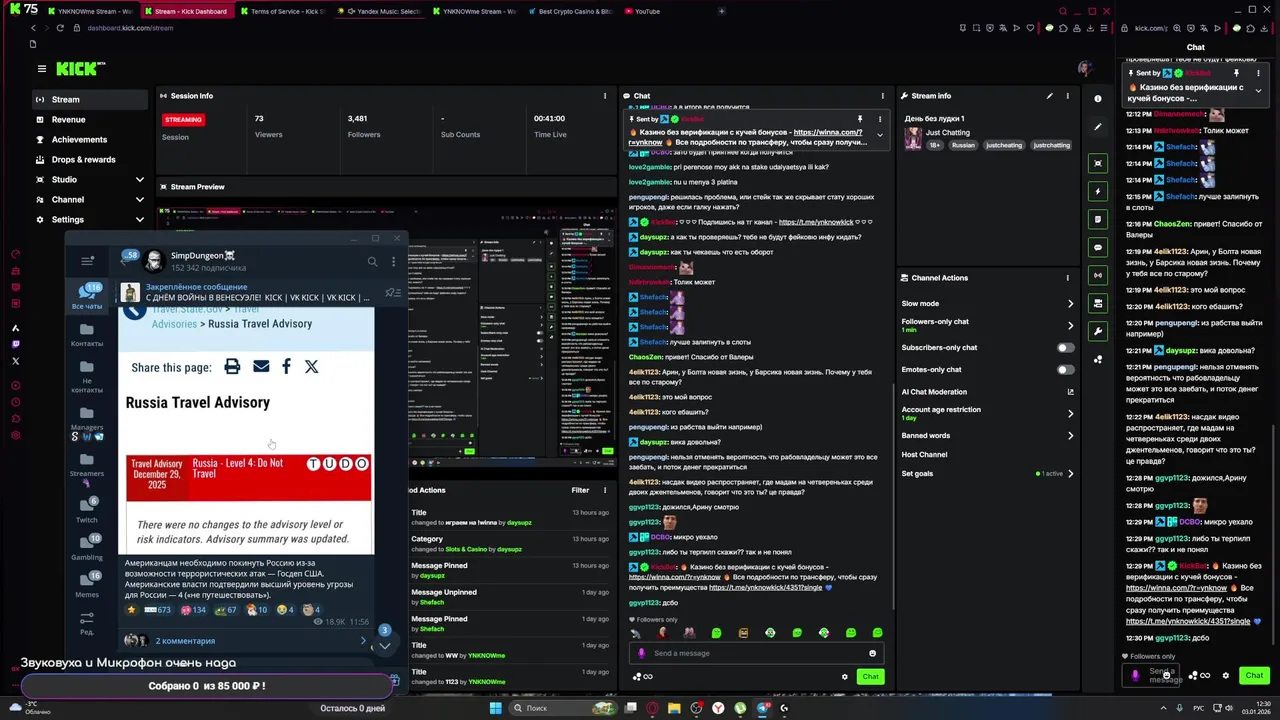The width and height of the screenshot is (1280, 720).
Task: Edit stream info with the pencil icon
Action: (x=1049, y=96)
